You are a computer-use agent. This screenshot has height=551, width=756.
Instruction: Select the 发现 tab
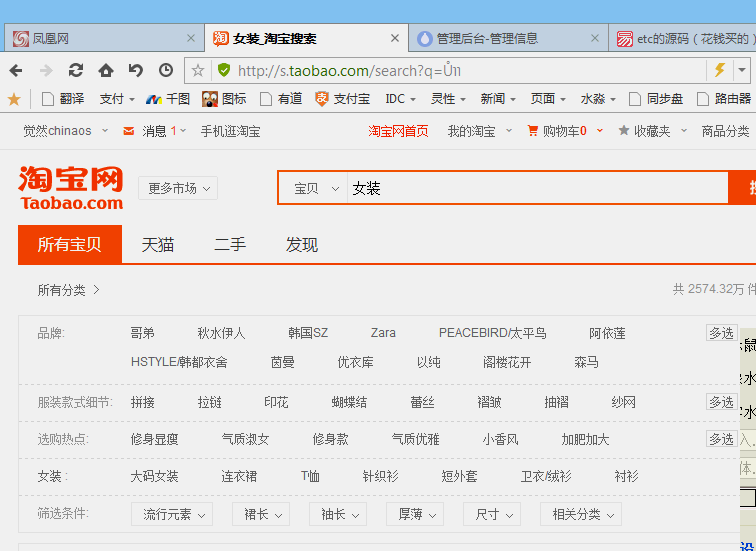pos(302,245)
